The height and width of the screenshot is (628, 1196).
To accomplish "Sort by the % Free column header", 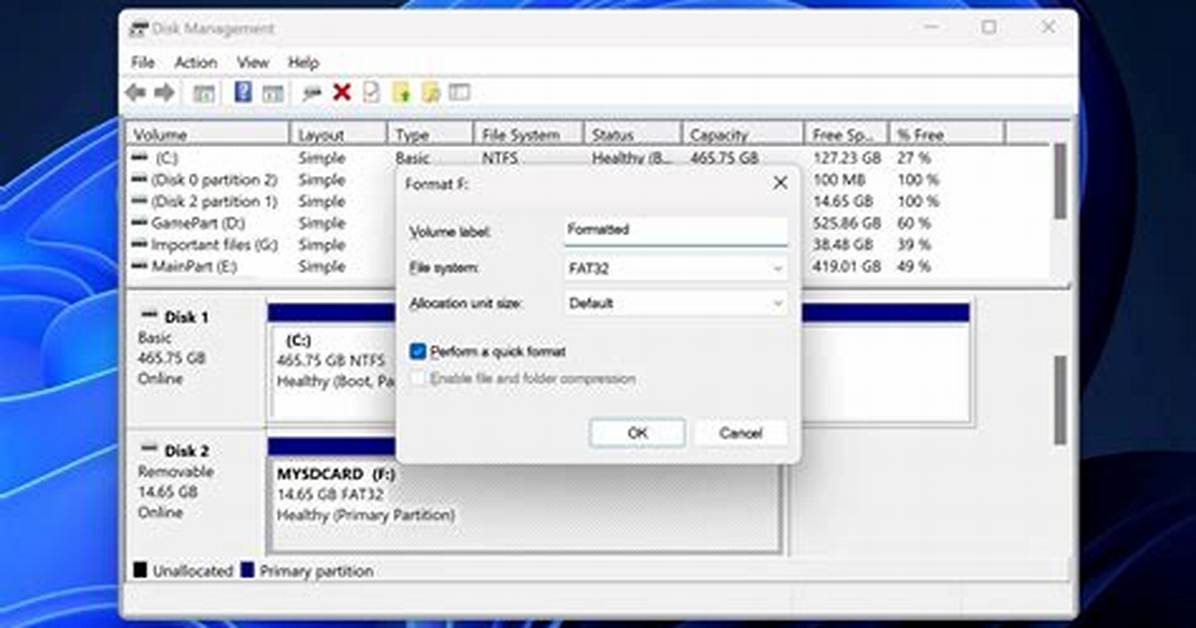I will point(947,134).
